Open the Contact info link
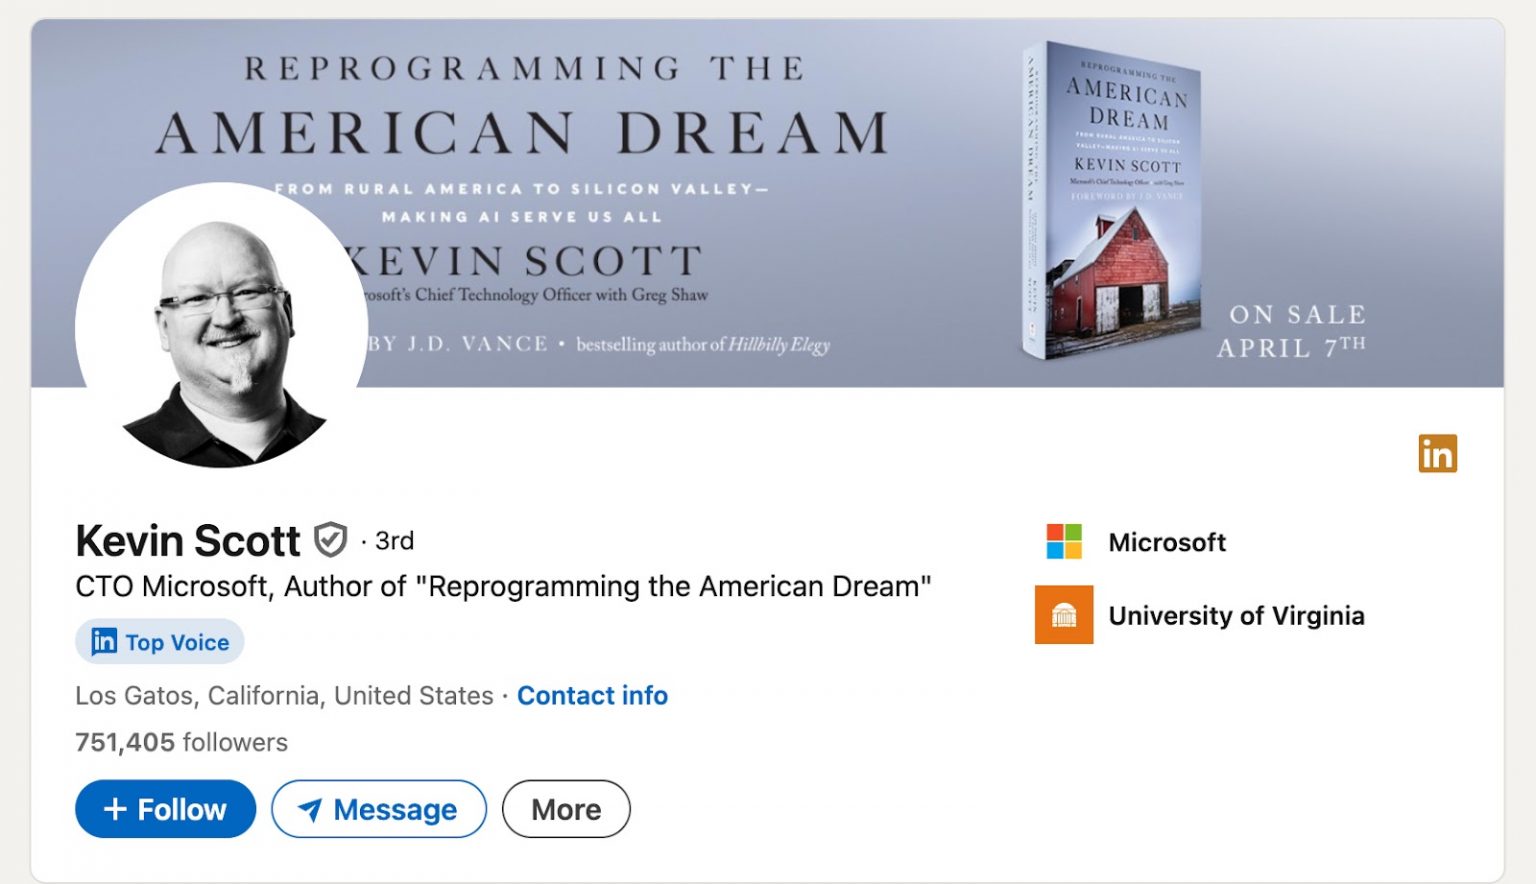1536x884 pixels. [592, 695]
